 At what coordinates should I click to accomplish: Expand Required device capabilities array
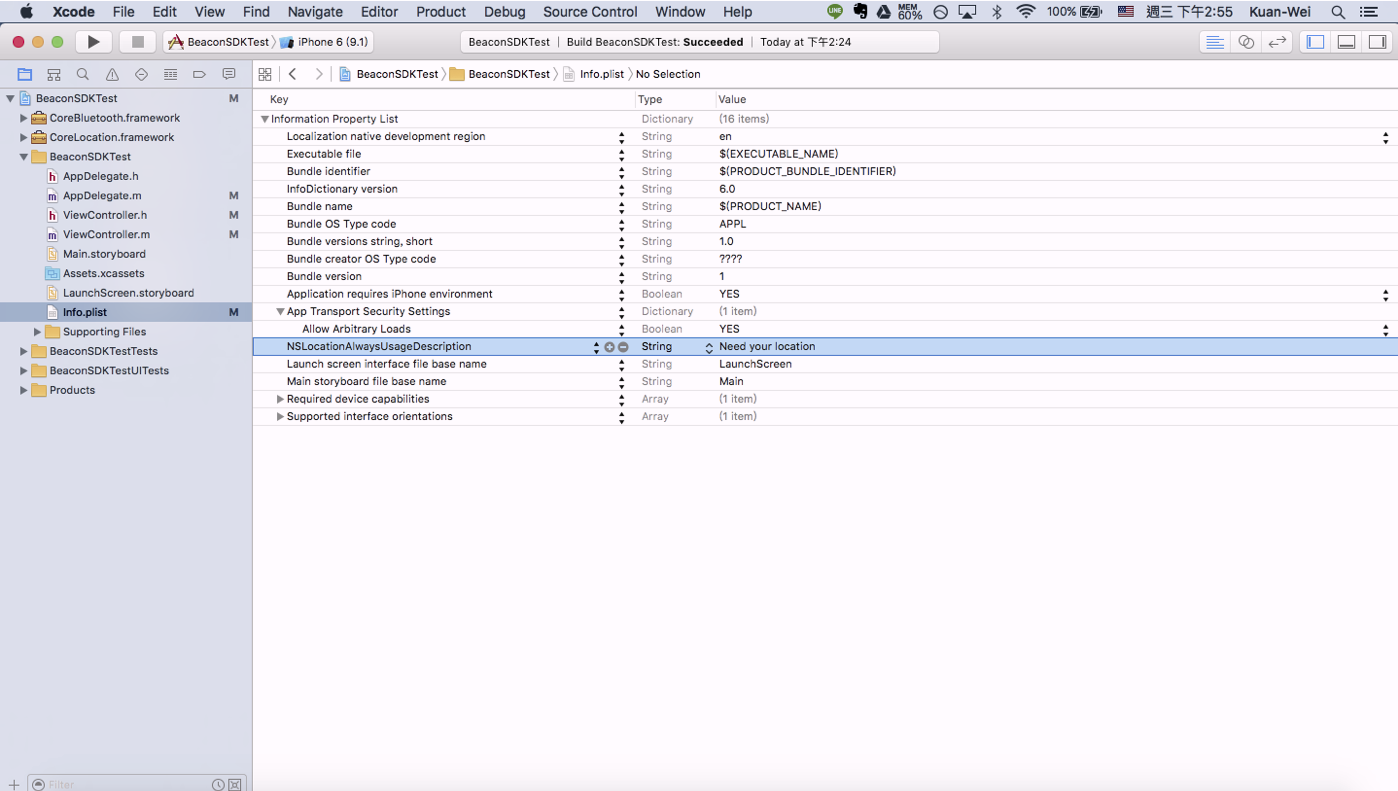280,399
